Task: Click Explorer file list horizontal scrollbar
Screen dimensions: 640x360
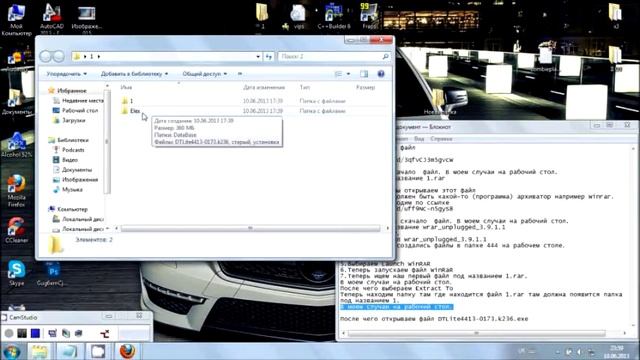Action: pos(251,229)
